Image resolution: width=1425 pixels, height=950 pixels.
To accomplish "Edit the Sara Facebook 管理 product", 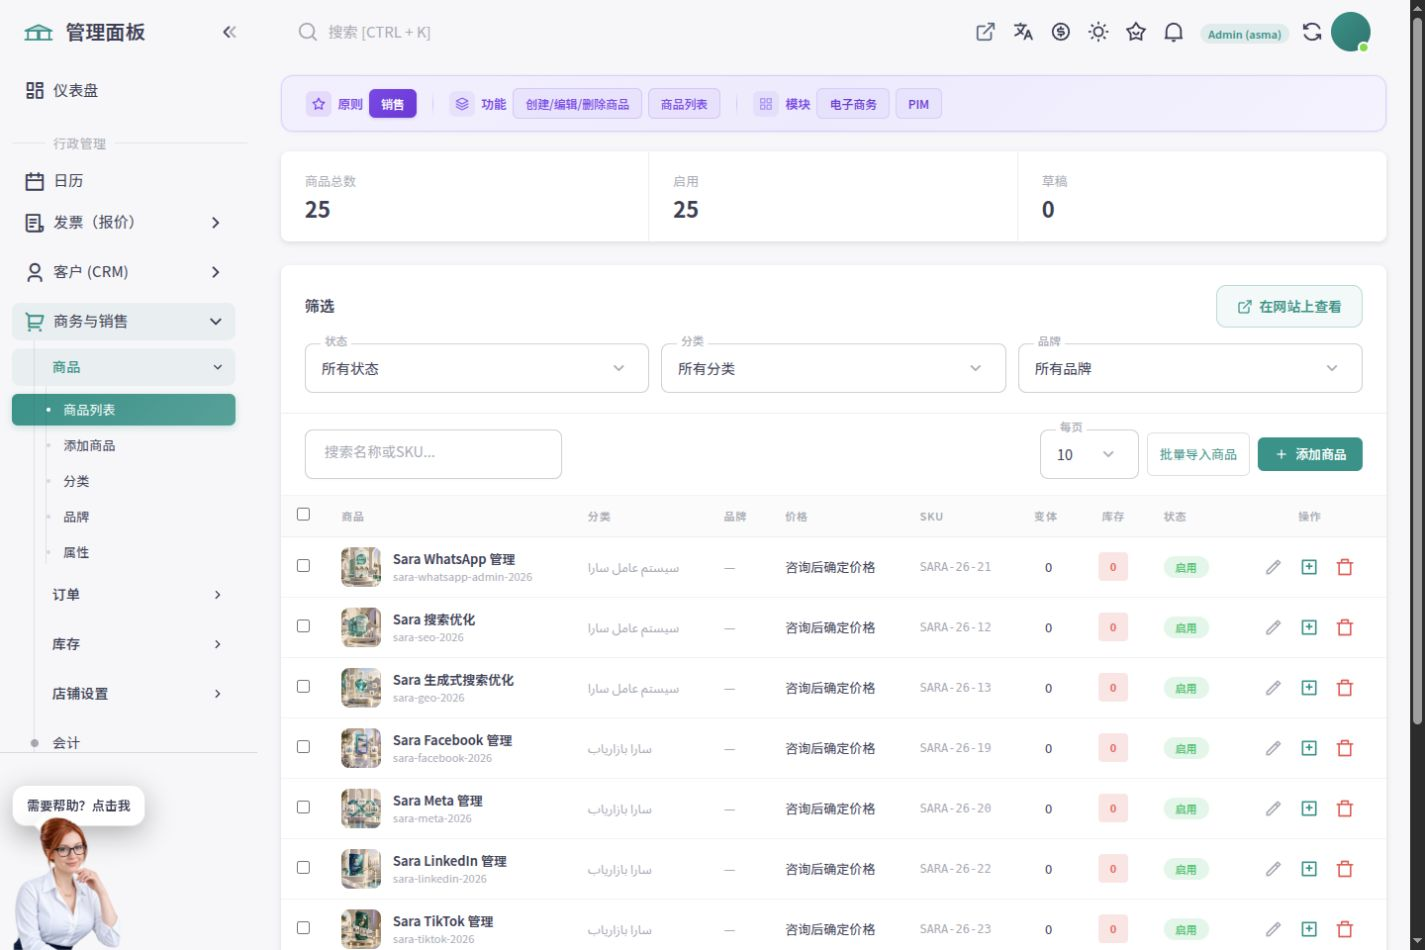I will pyautogui.click(x=1273, y=748).
